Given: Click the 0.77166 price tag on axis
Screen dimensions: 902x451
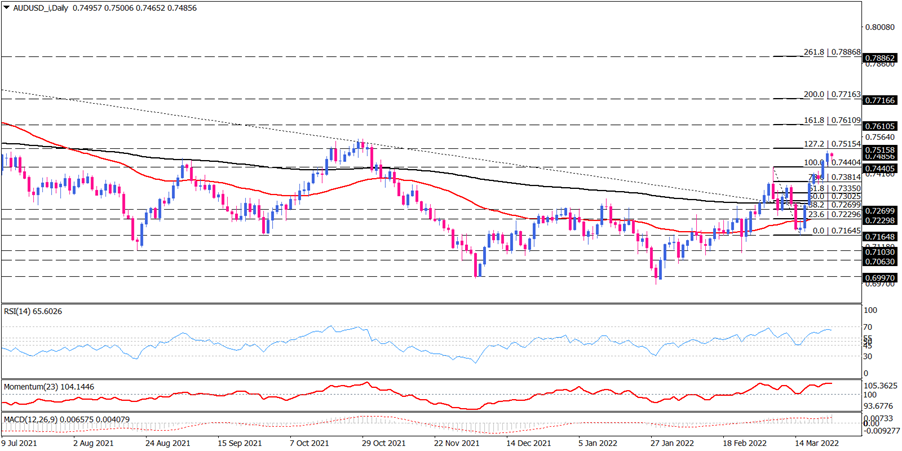Looking at the screenshot, I should pyautogui.click(x=879, y=100).
